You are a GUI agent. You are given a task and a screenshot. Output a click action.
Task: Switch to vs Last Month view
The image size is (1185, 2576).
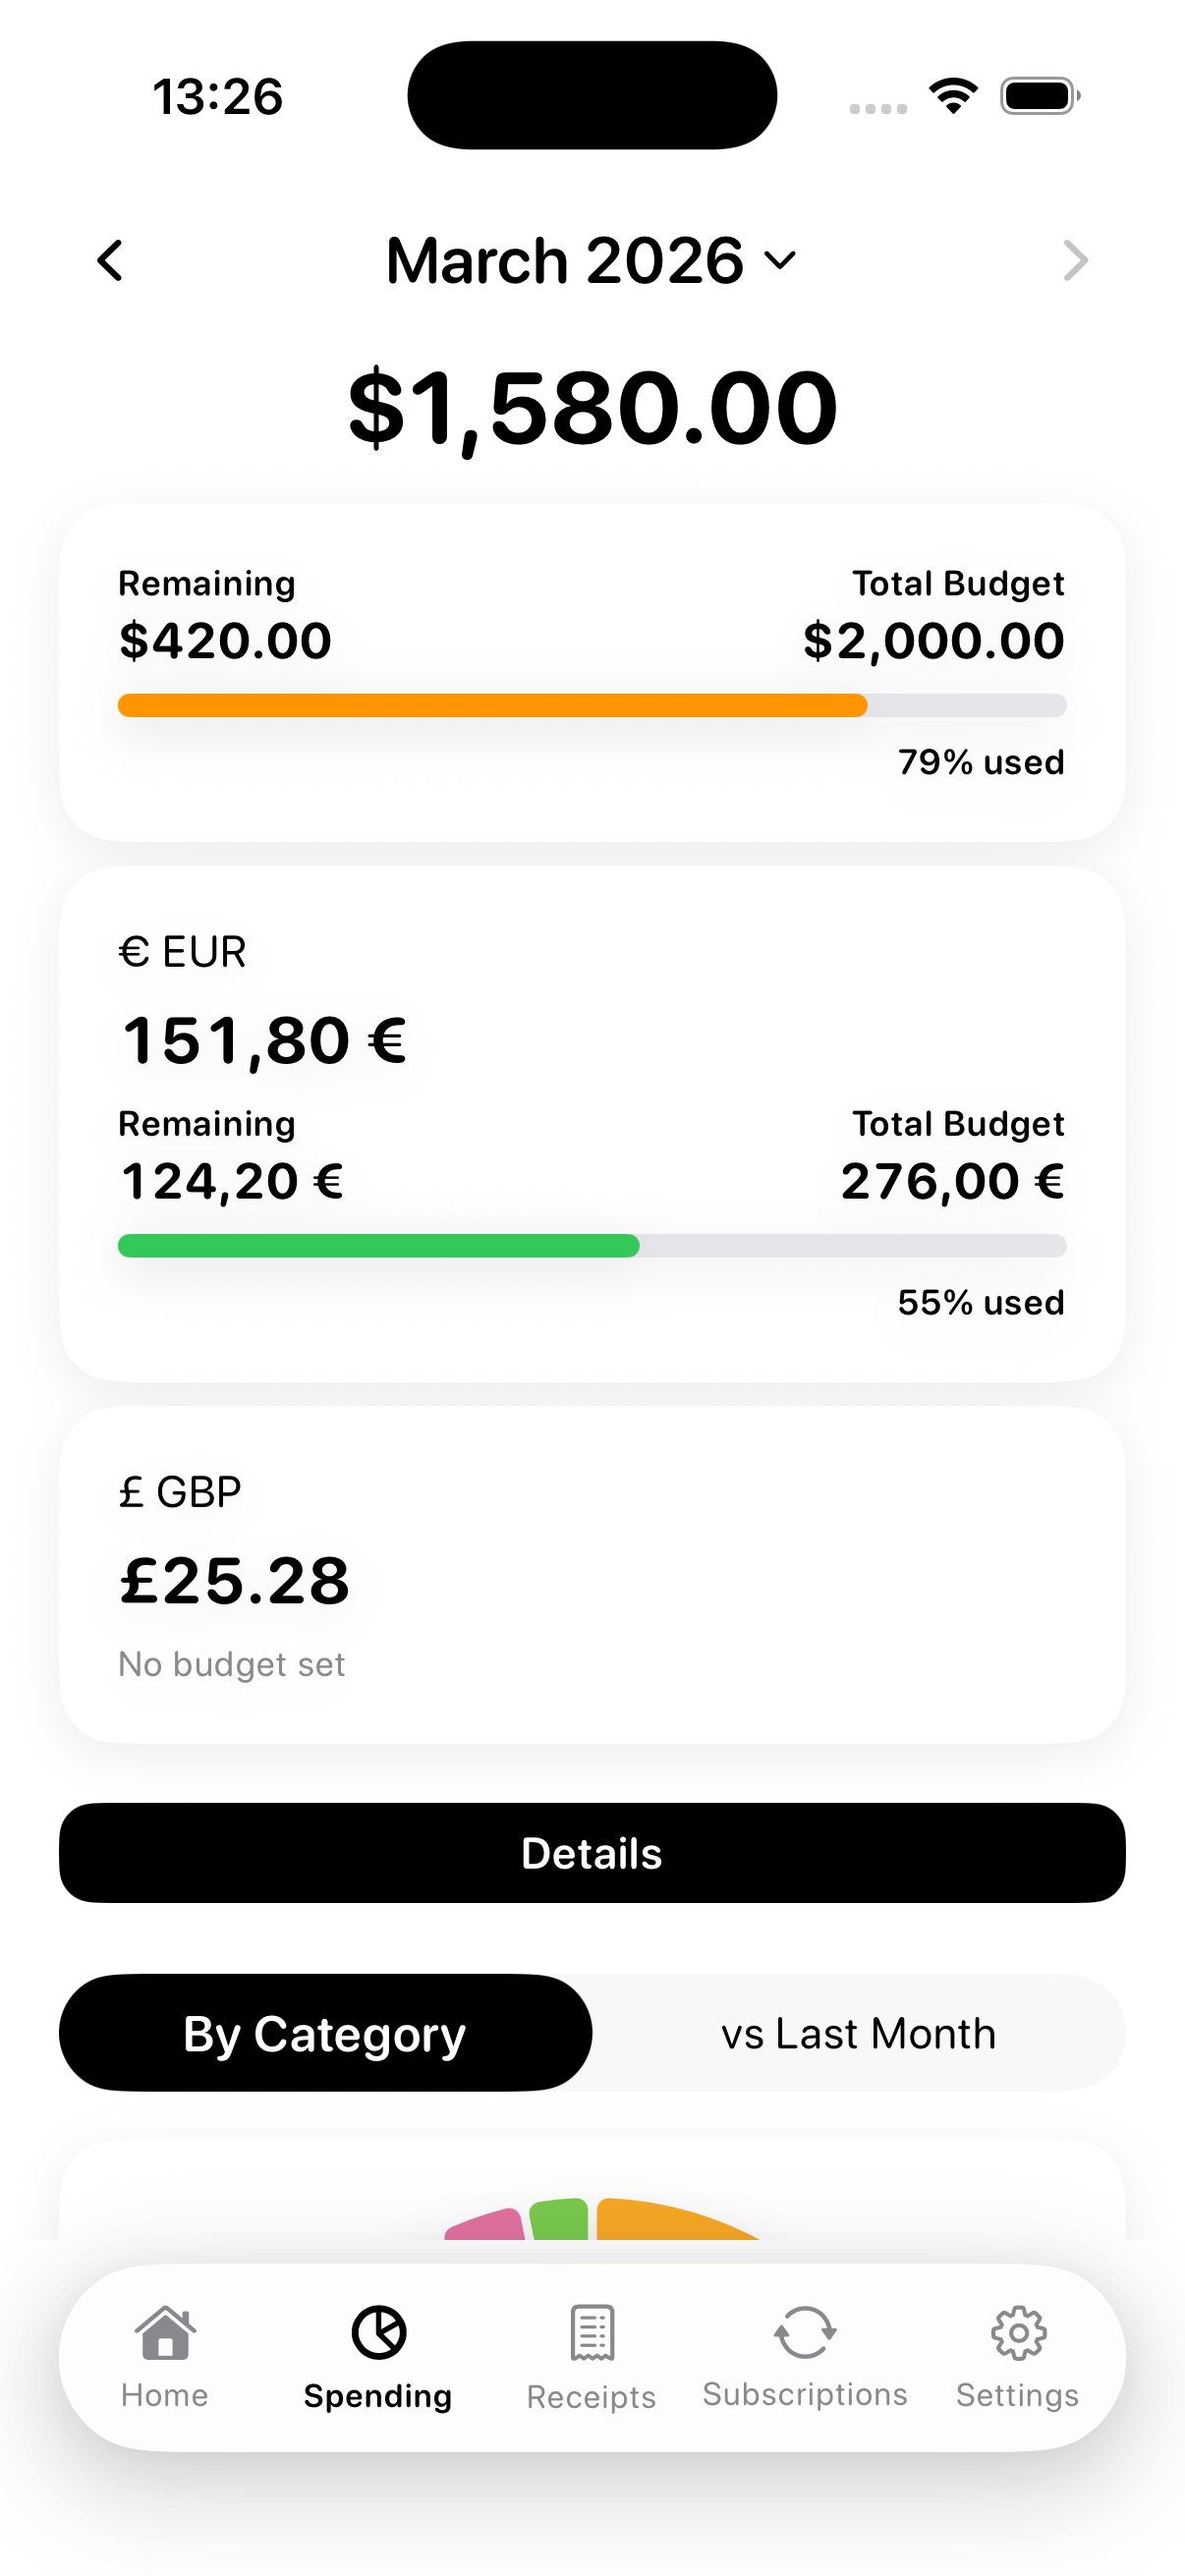click(x=858, y=2033)
